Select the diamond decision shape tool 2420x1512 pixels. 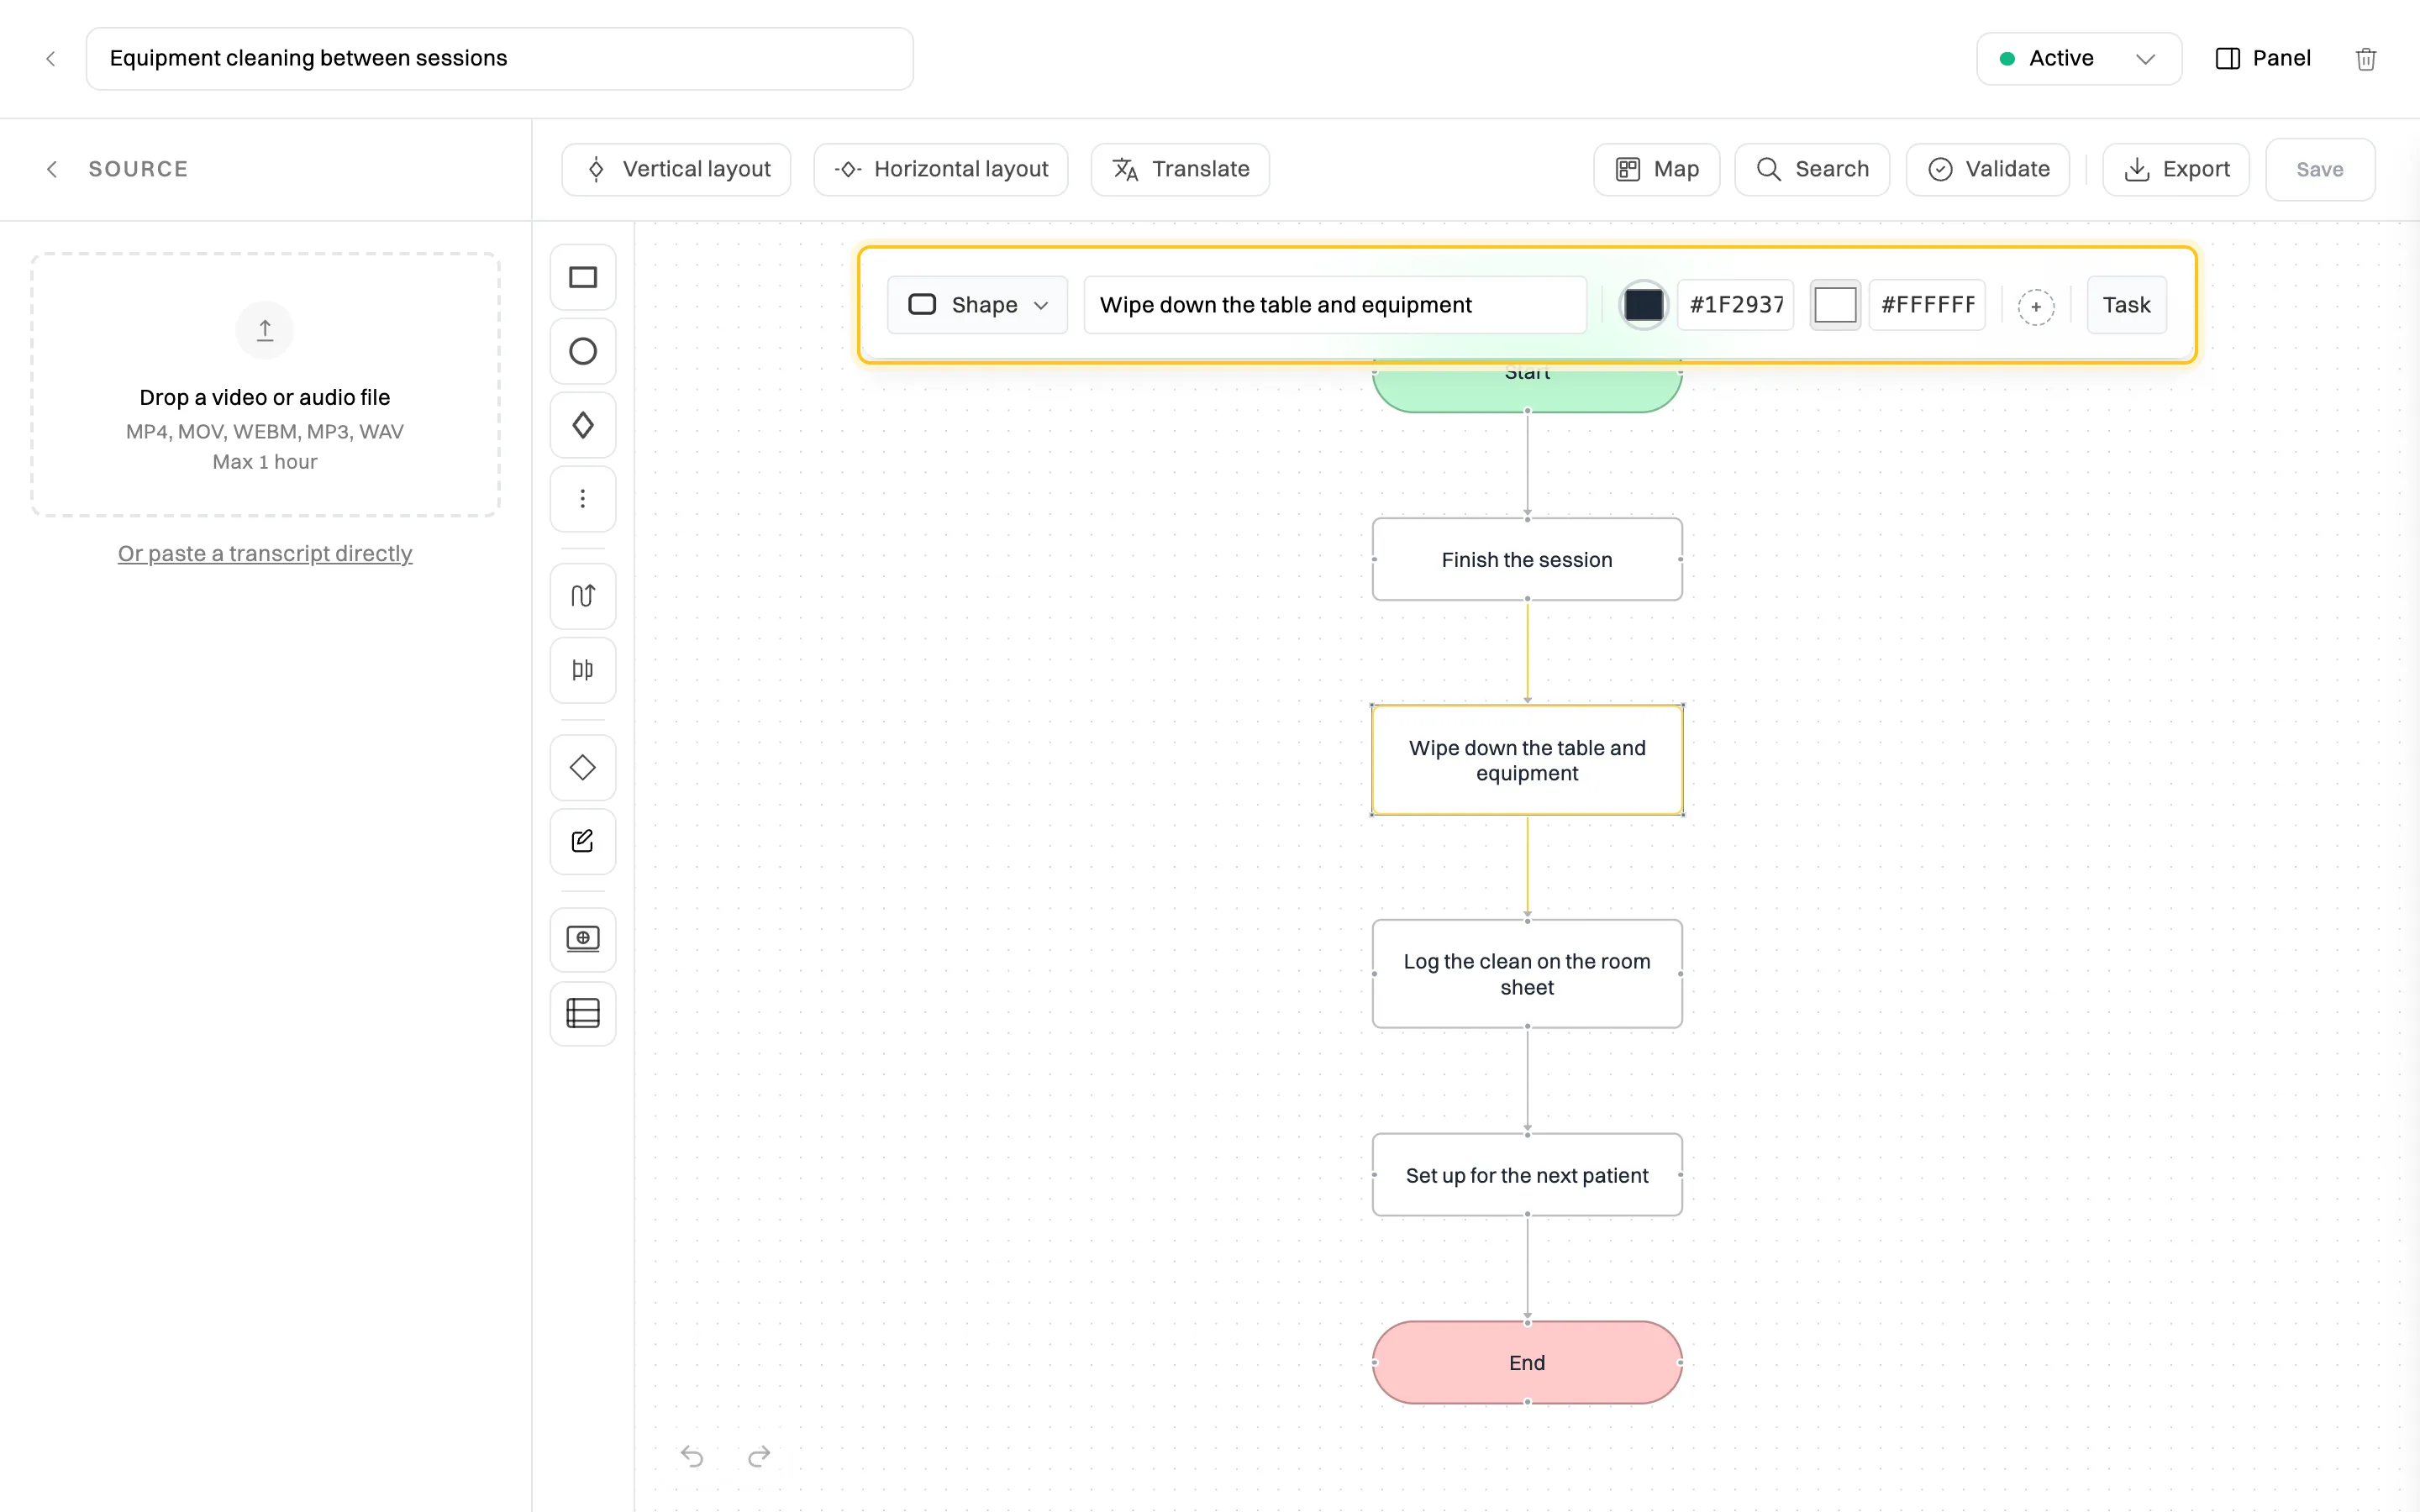tap(583, 425)
